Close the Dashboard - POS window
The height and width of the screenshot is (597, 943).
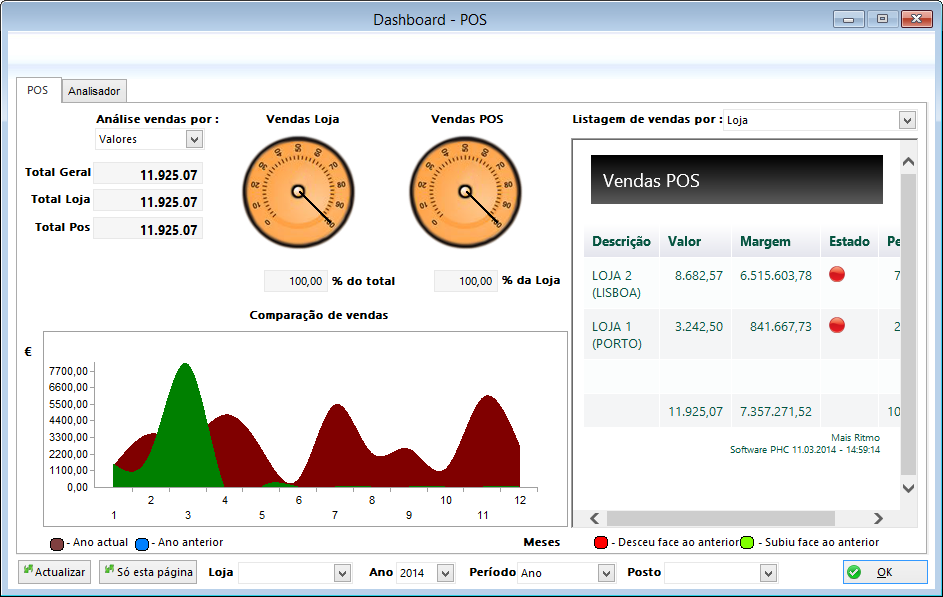point(917,19)
